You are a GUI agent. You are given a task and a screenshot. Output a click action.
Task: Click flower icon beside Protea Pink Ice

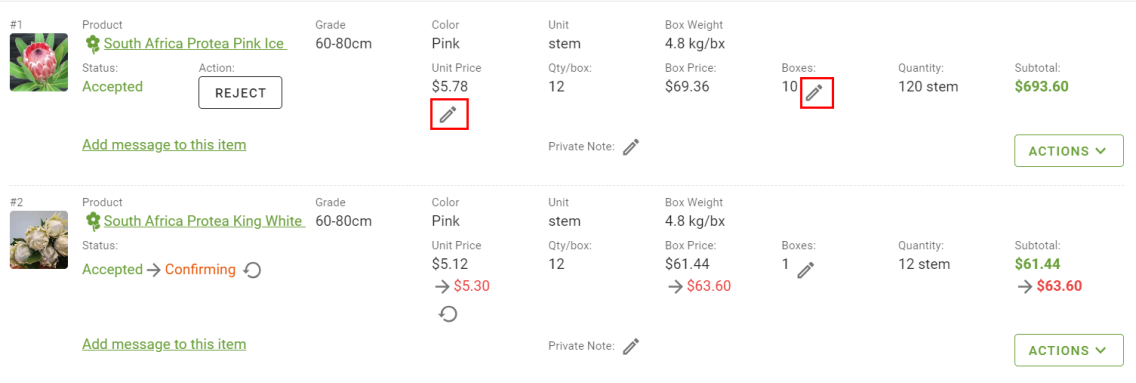pyautogui.click(x=92, y=43)
